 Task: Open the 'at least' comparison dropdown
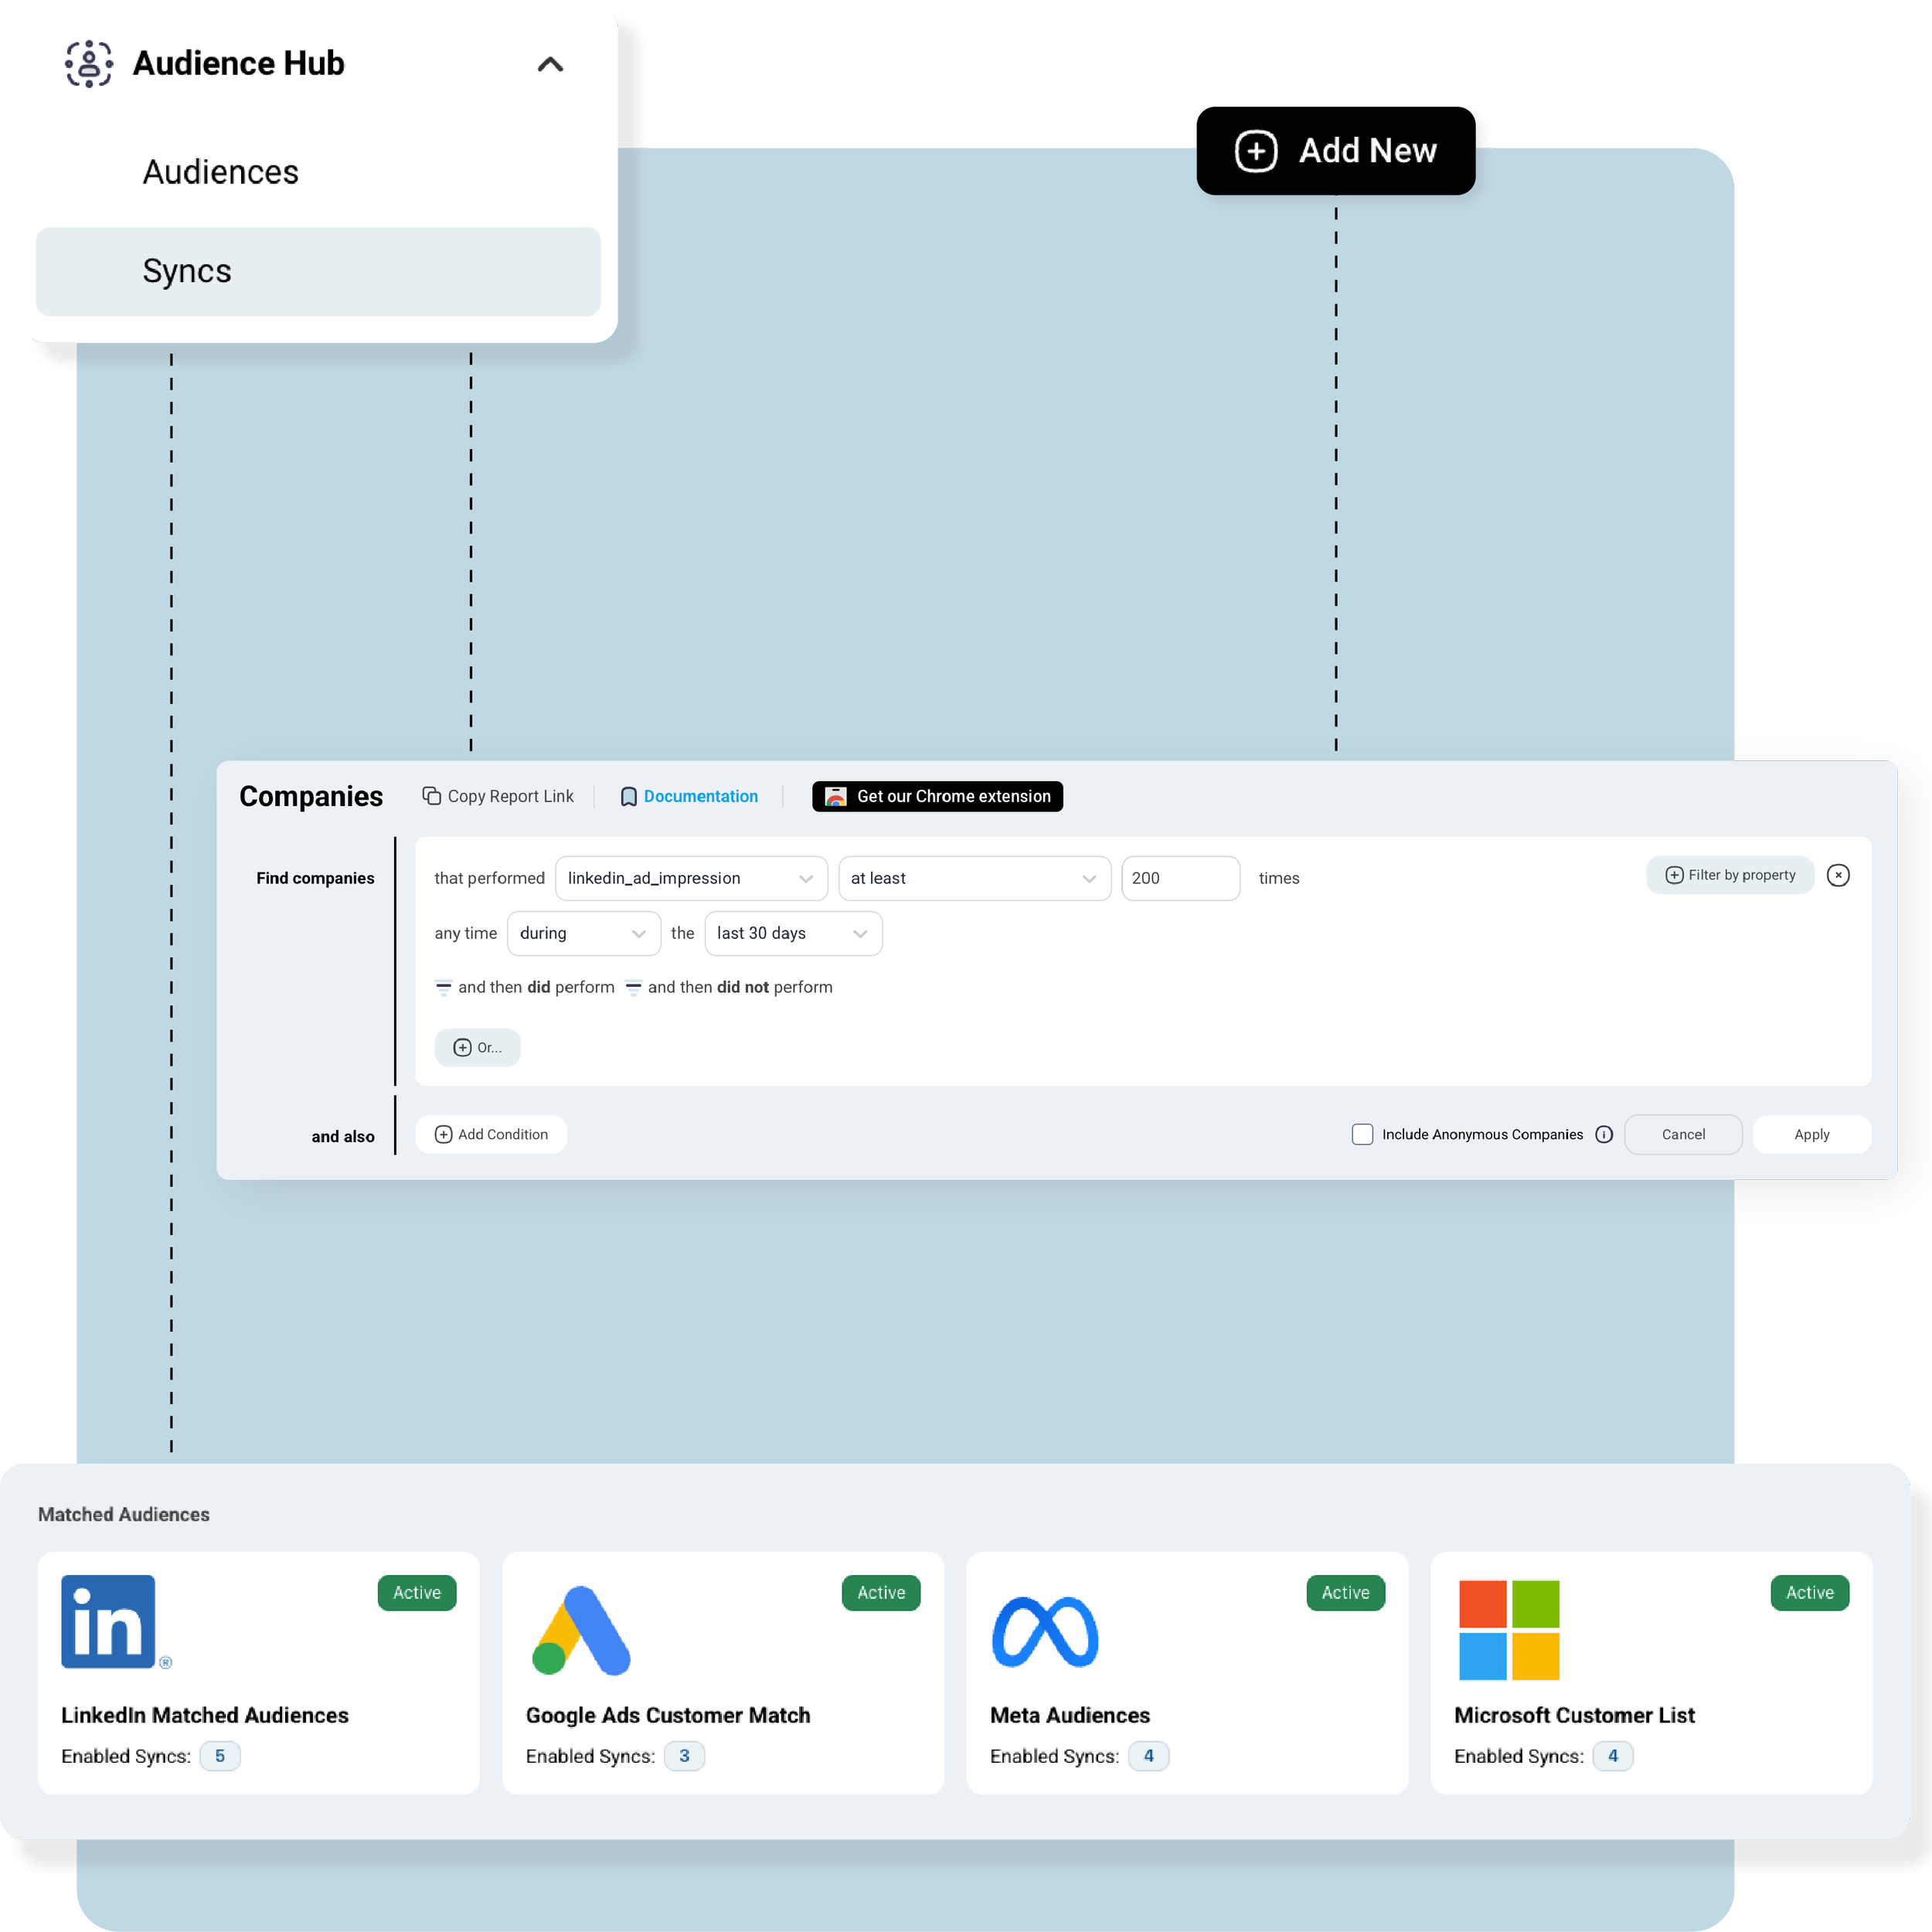pos(974,878)
